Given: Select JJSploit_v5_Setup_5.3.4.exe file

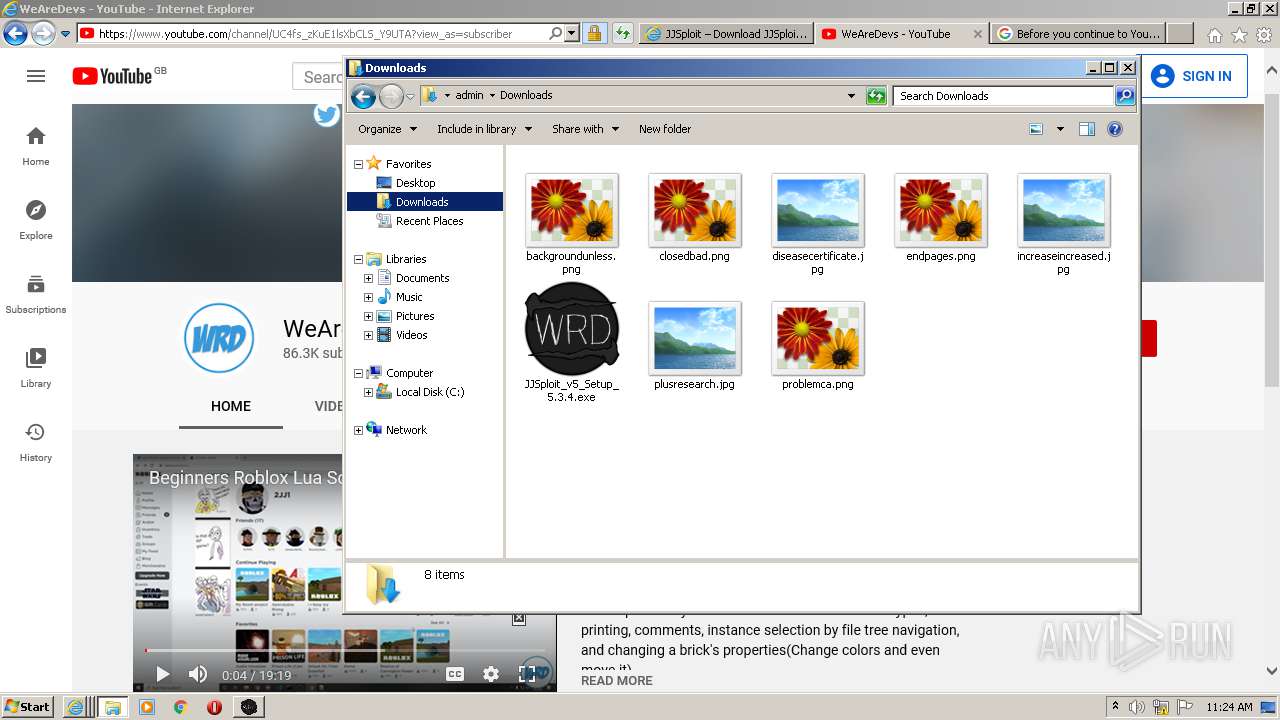Looking at the screenshot, I should click(571, 343).
